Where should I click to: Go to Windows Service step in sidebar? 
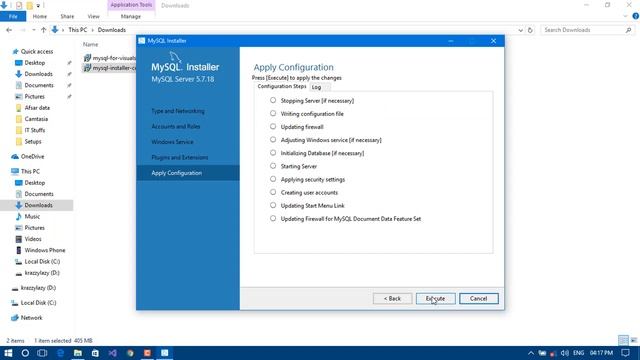[x=172, y=142]
